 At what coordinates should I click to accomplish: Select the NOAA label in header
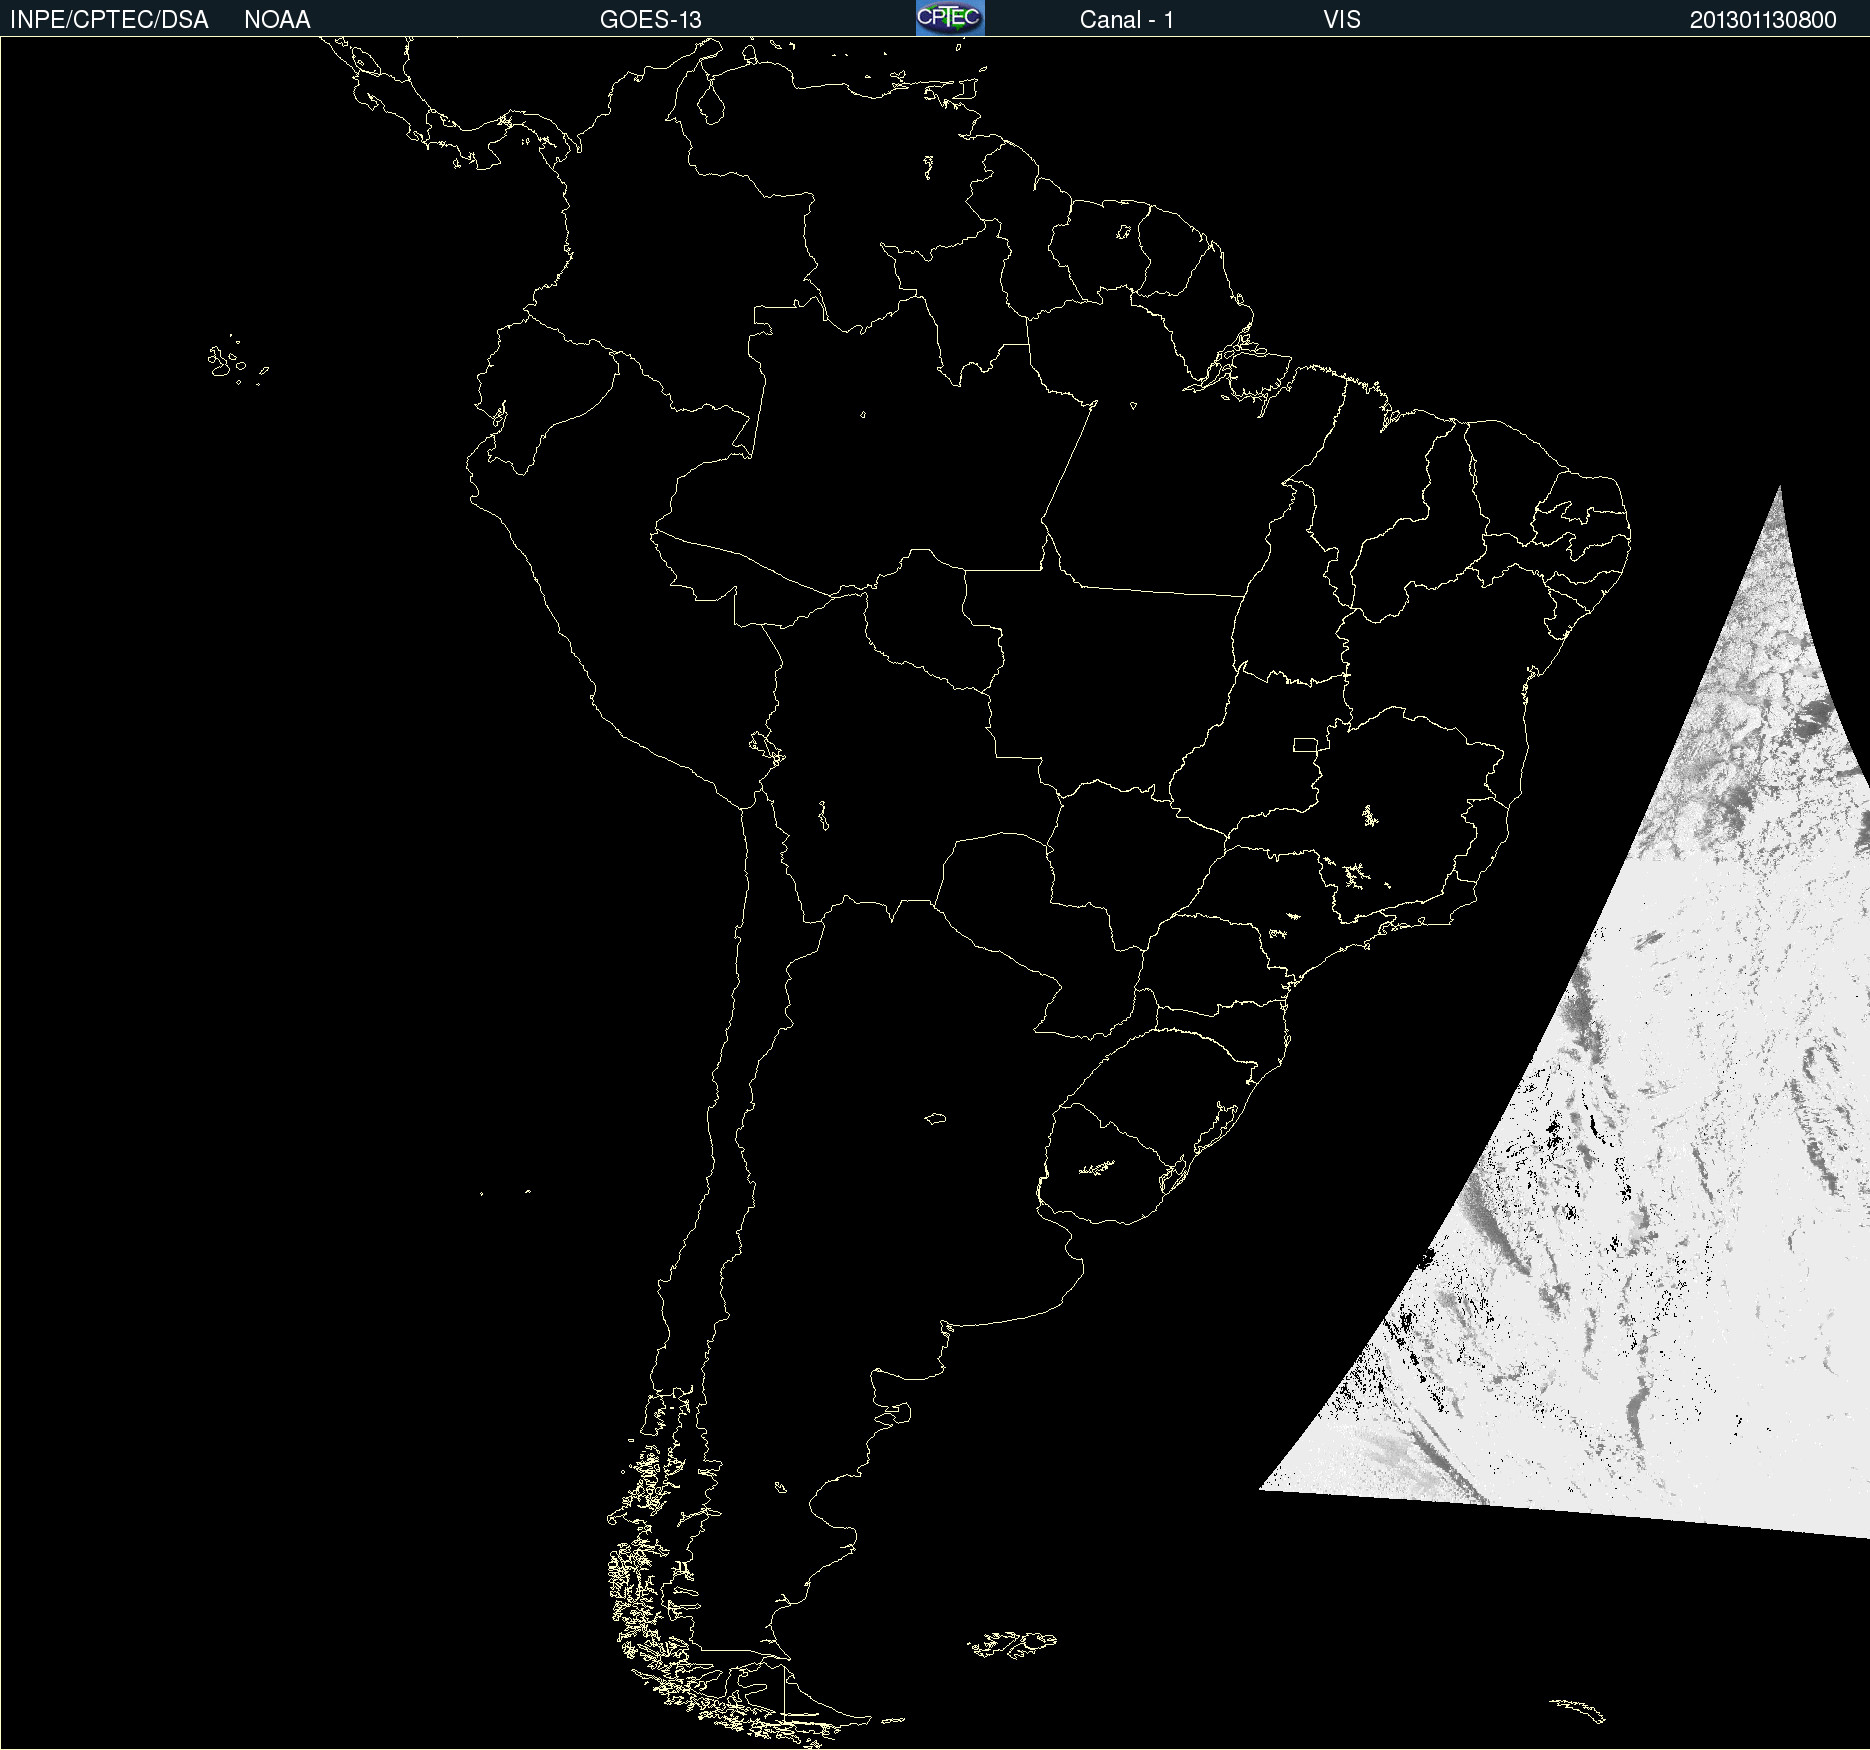(277, 20)
